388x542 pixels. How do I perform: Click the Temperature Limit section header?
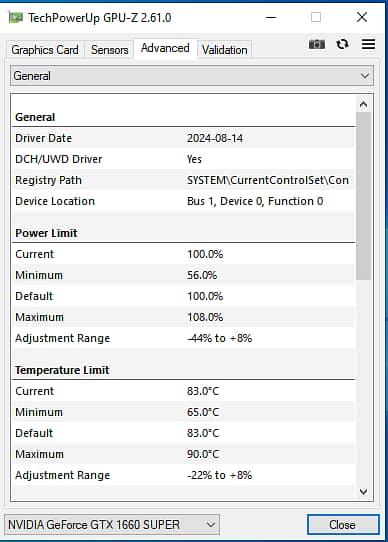[x=62, y=370]
